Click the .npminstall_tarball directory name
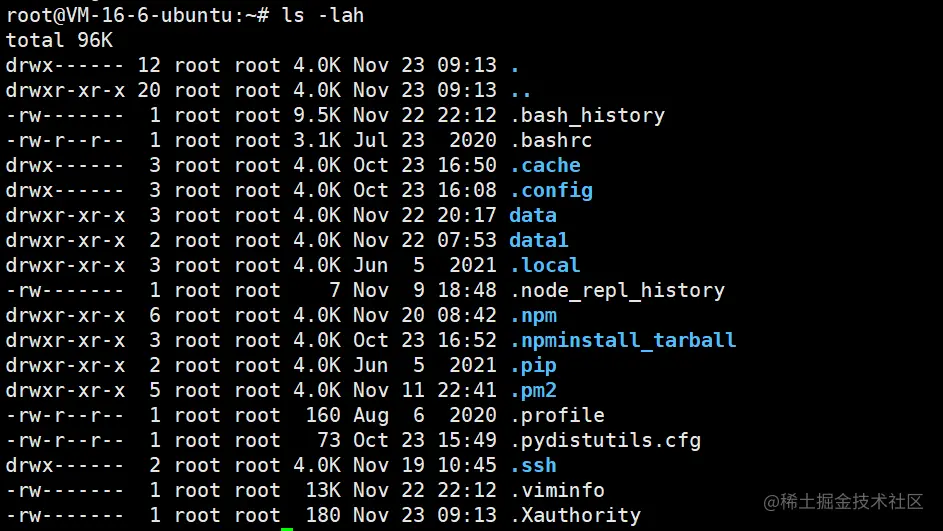943x531 pixels. [623, 341]
